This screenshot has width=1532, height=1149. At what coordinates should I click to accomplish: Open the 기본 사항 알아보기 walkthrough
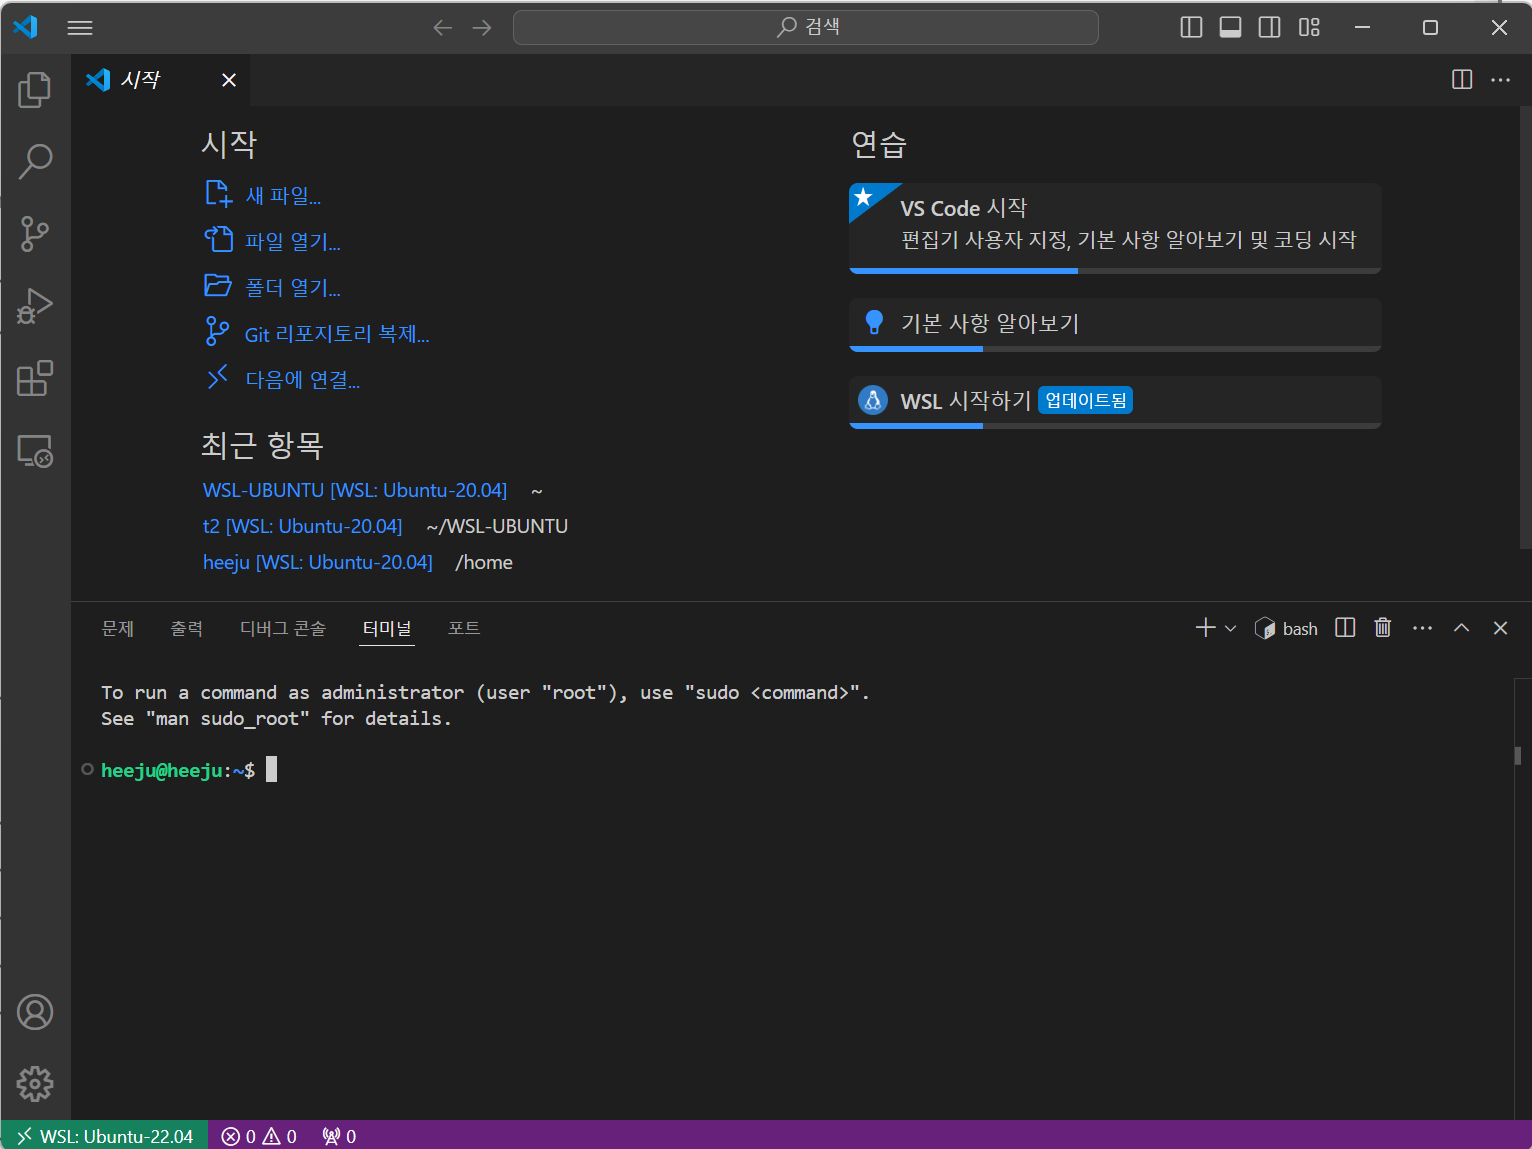(1115, 324)
